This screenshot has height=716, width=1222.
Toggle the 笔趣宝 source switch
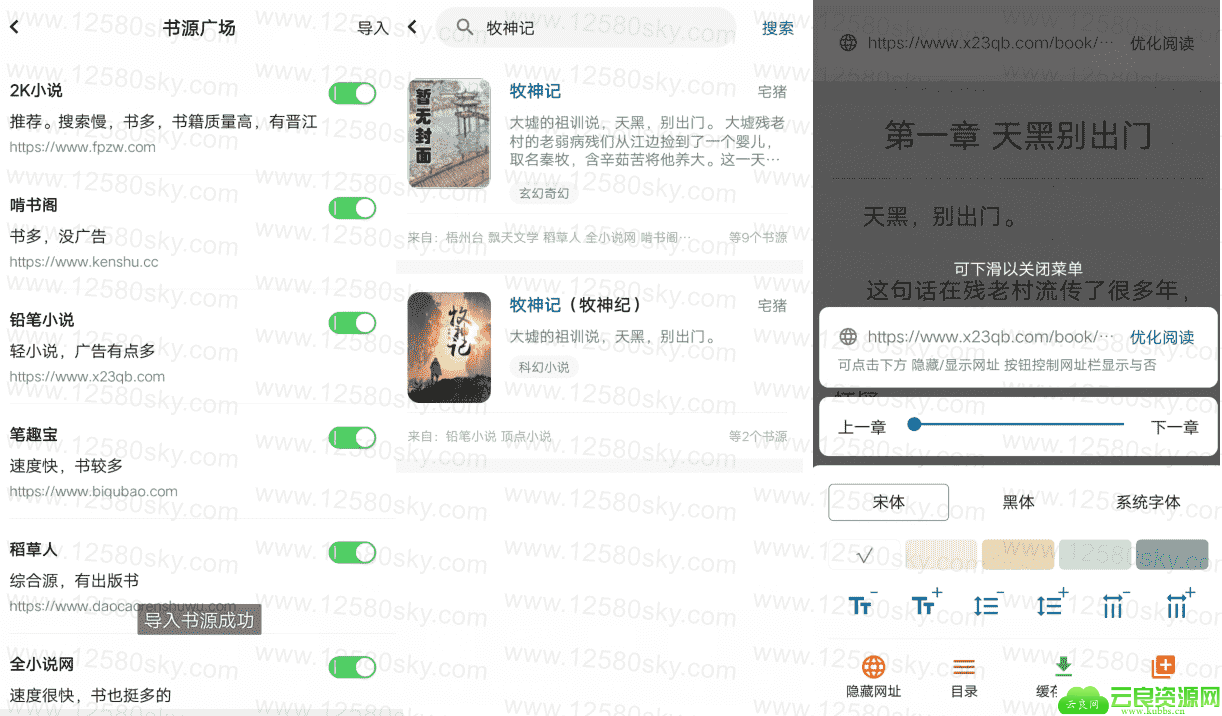(352, 438)
